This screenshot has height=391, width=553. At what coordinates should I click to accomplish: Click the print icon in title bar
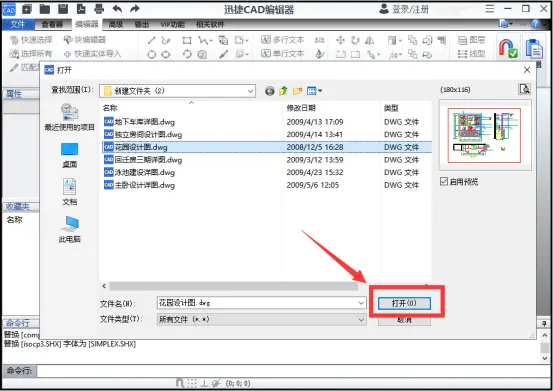99,9
